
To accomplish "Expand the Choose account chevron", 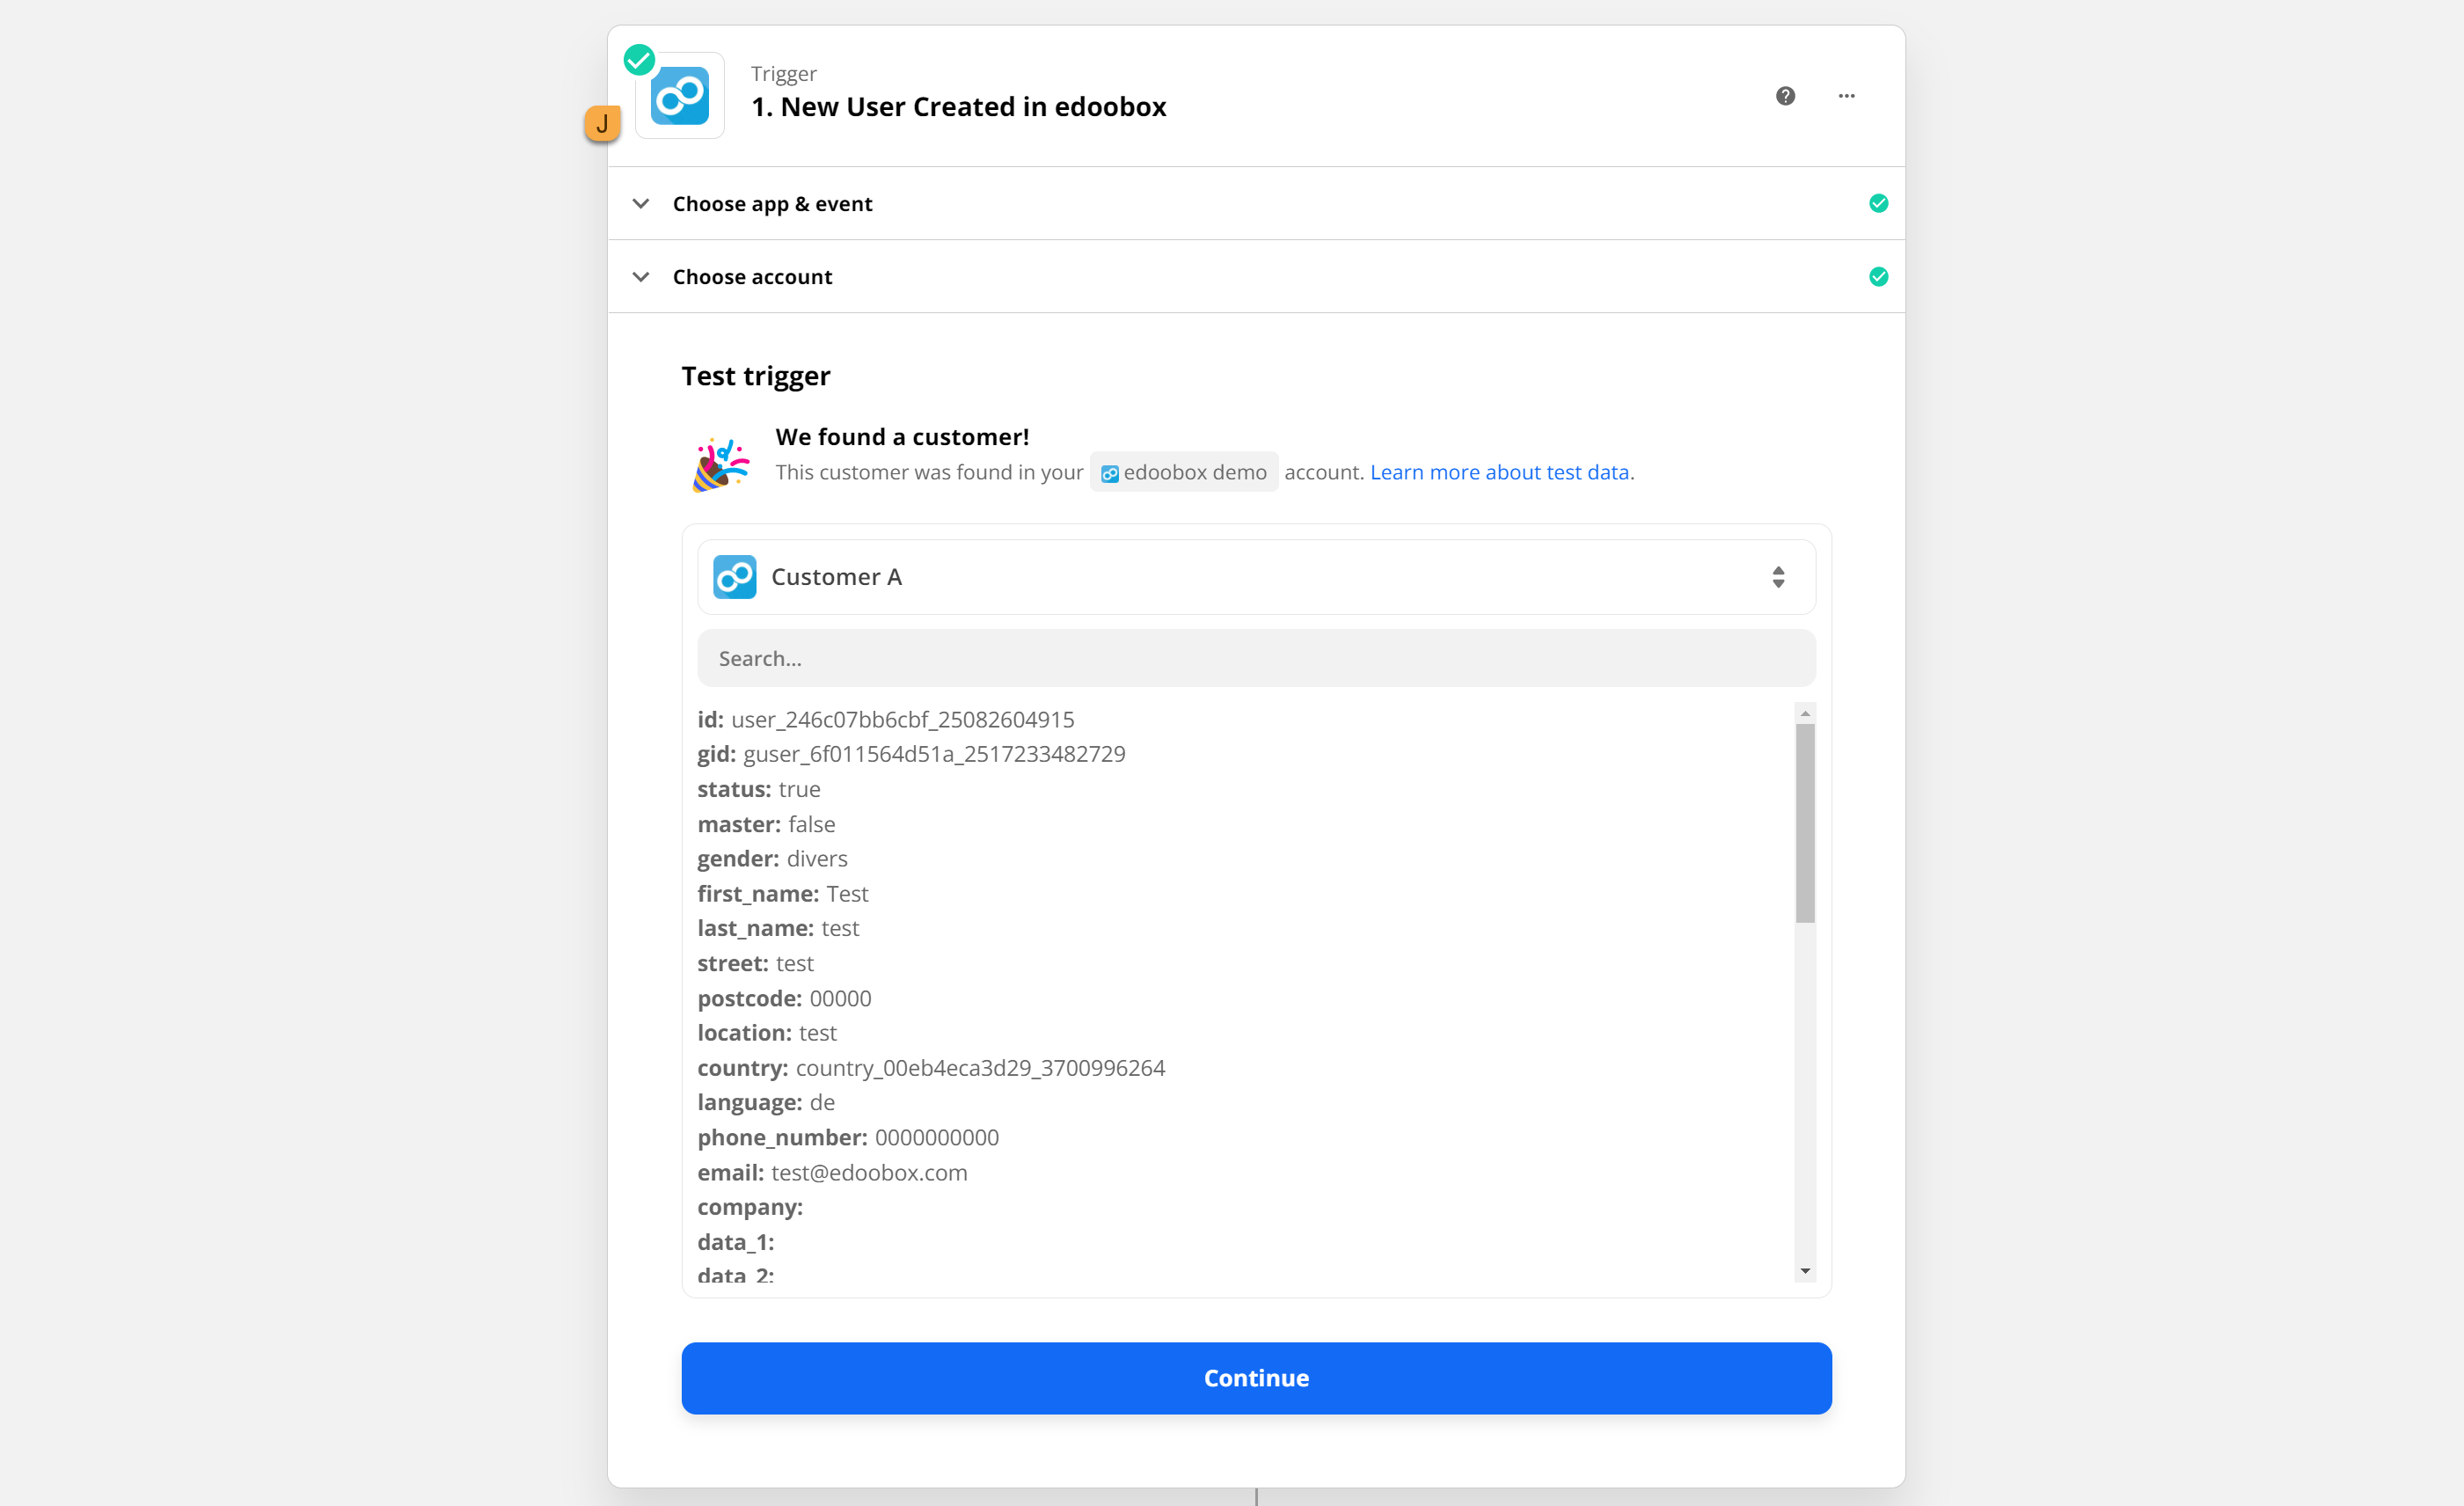I will 641,277.
